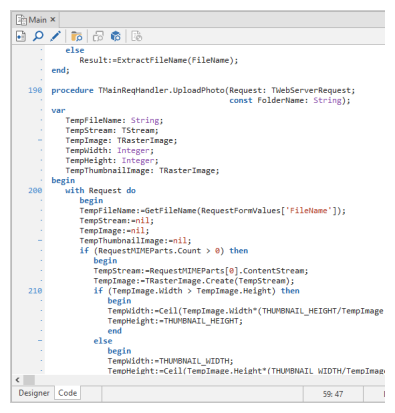Viewport: 395px width, 413px height.
Task: Click the TempThumbnailImage: TRasterImage; declaration
Action: point(142,171)
